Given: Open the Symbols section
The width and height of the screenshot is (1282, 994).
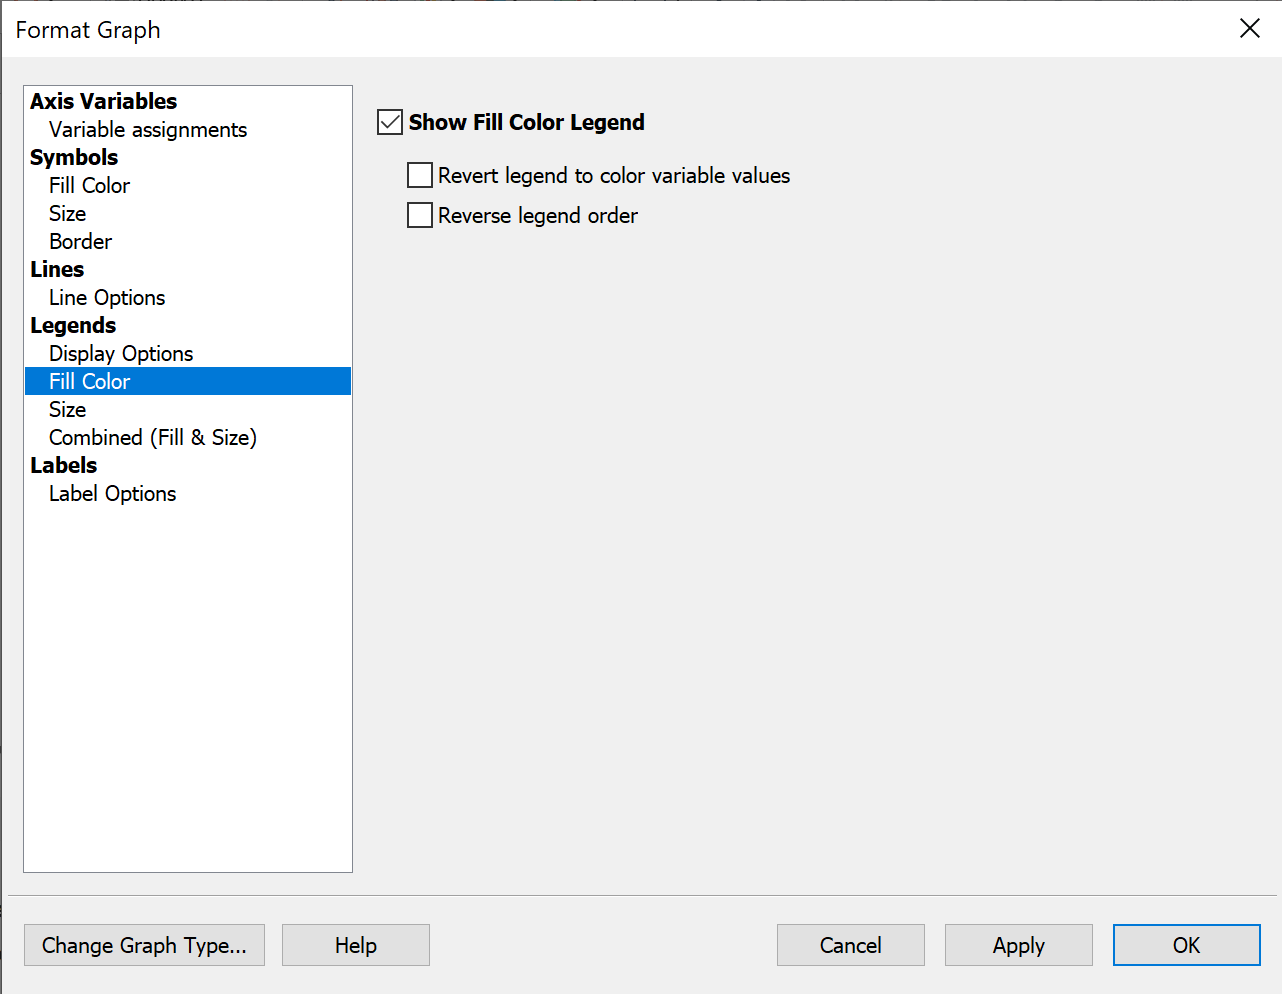Looking at the screenshot, I should [73, 157].
